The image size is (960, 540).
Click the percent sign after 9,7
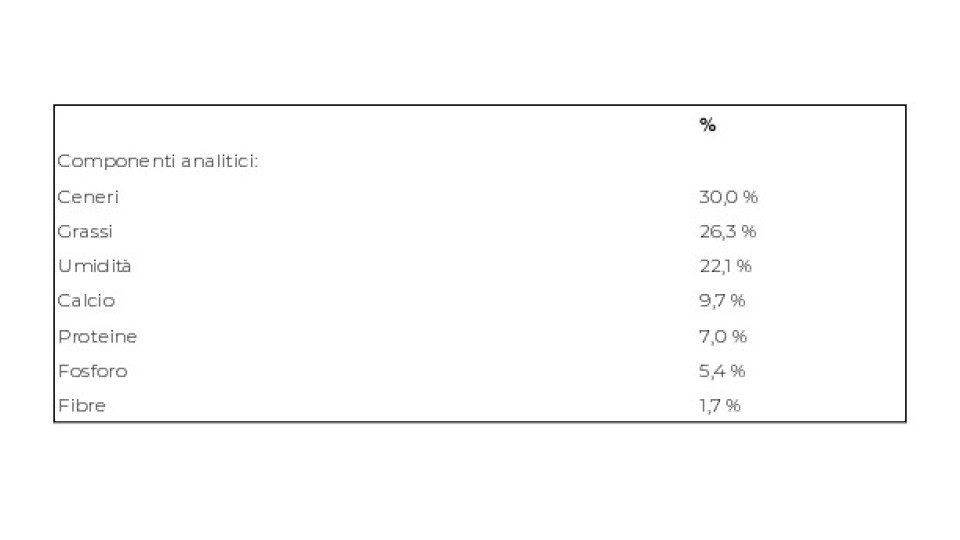(738, 301)
